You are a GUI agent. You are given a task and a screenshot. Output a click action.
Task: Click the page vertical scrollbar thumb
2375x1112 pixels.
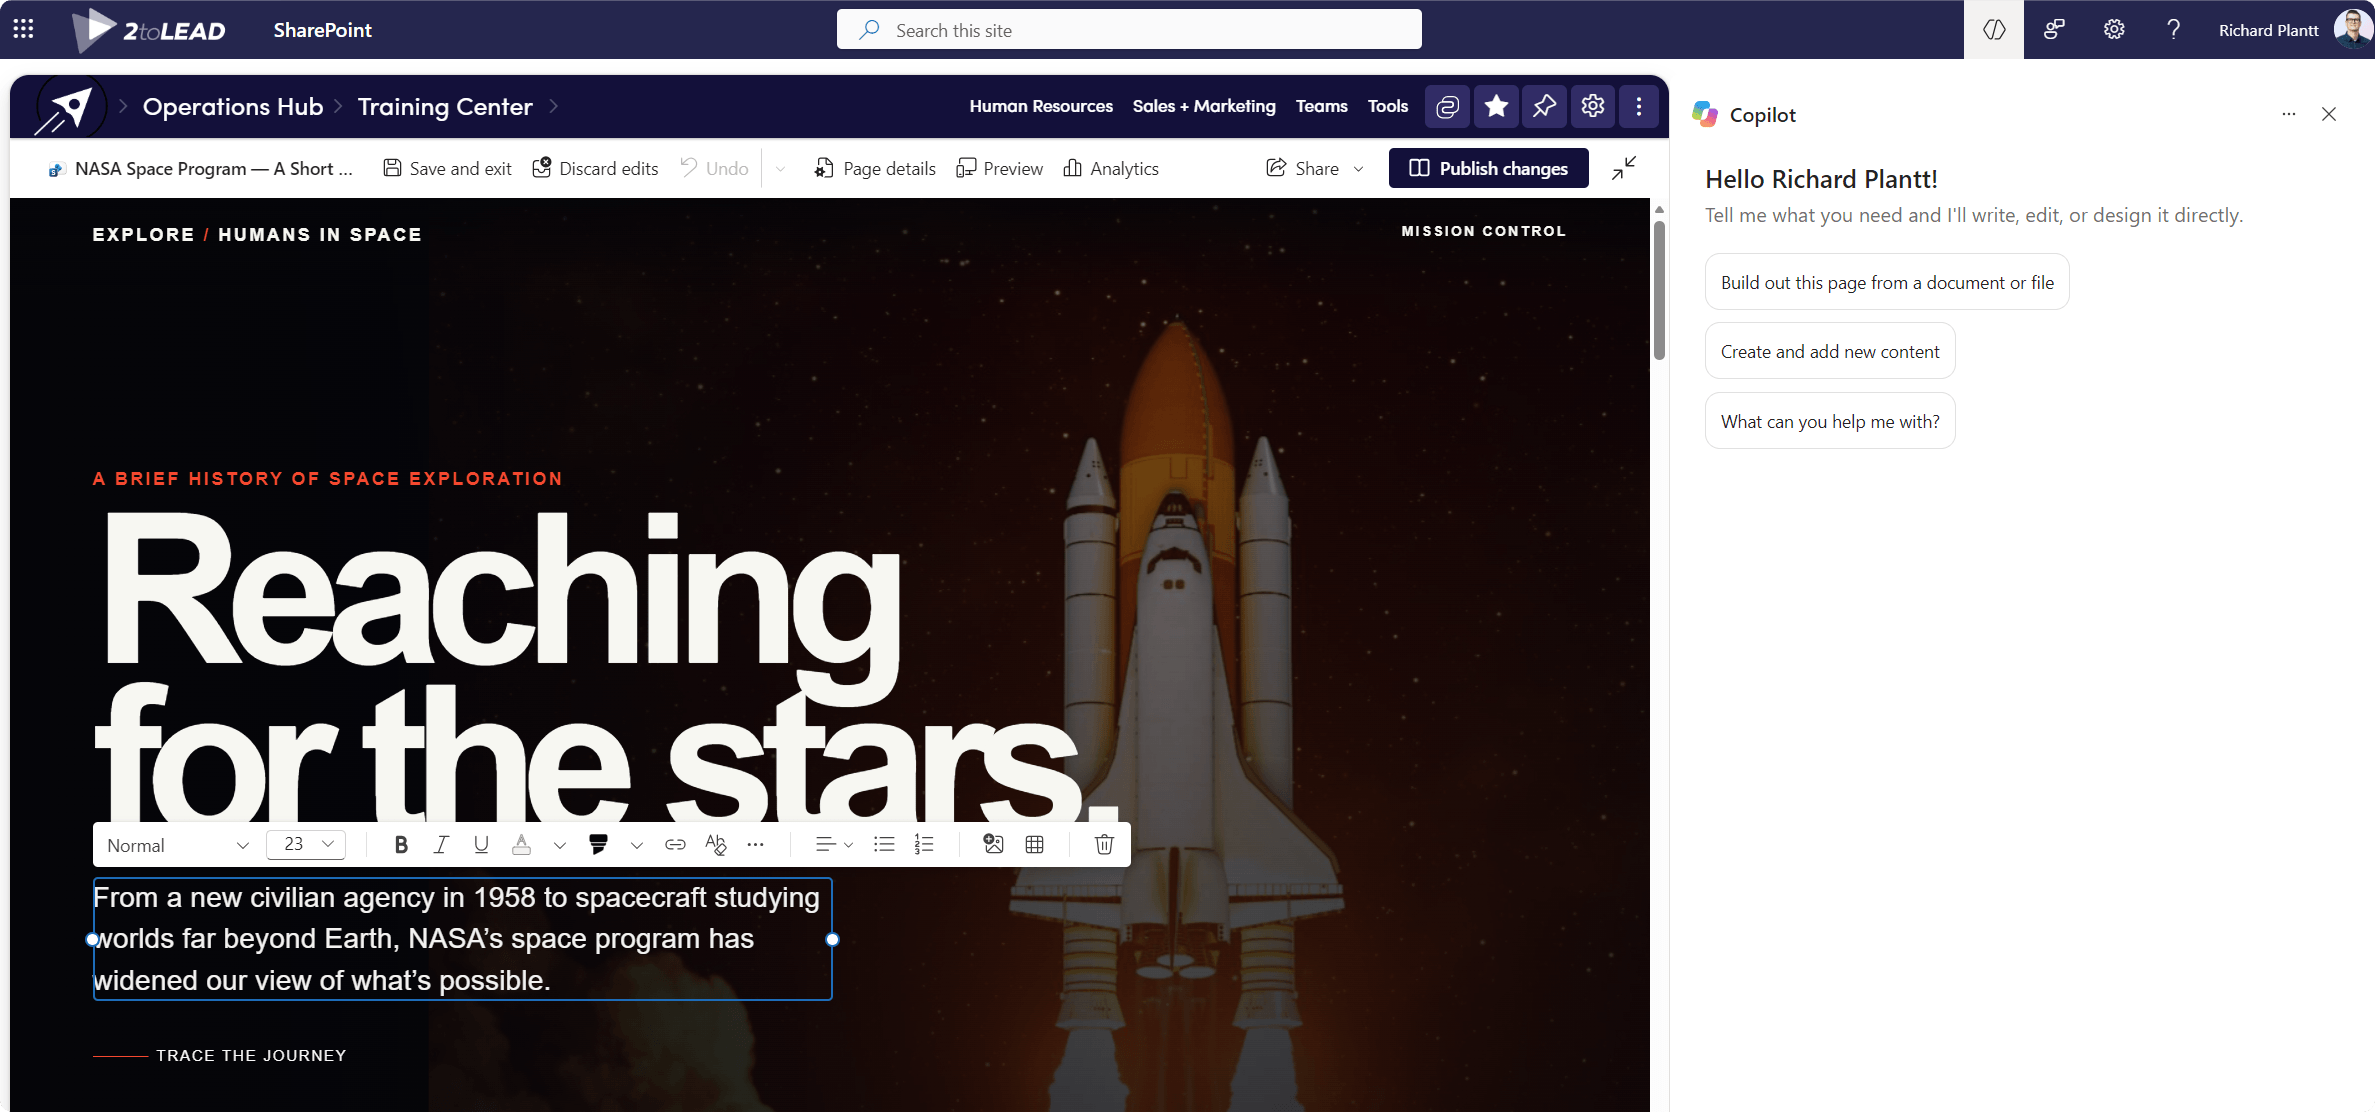pyautogui.click(x=1659, y=289)
